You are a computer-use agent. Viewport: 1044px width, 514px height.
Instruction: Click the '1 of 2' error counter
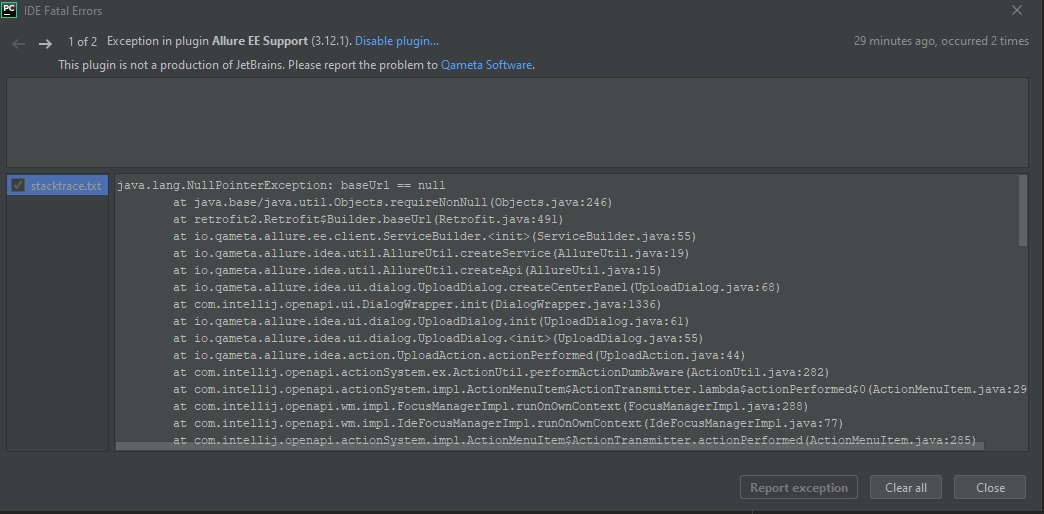click(83, 41)
